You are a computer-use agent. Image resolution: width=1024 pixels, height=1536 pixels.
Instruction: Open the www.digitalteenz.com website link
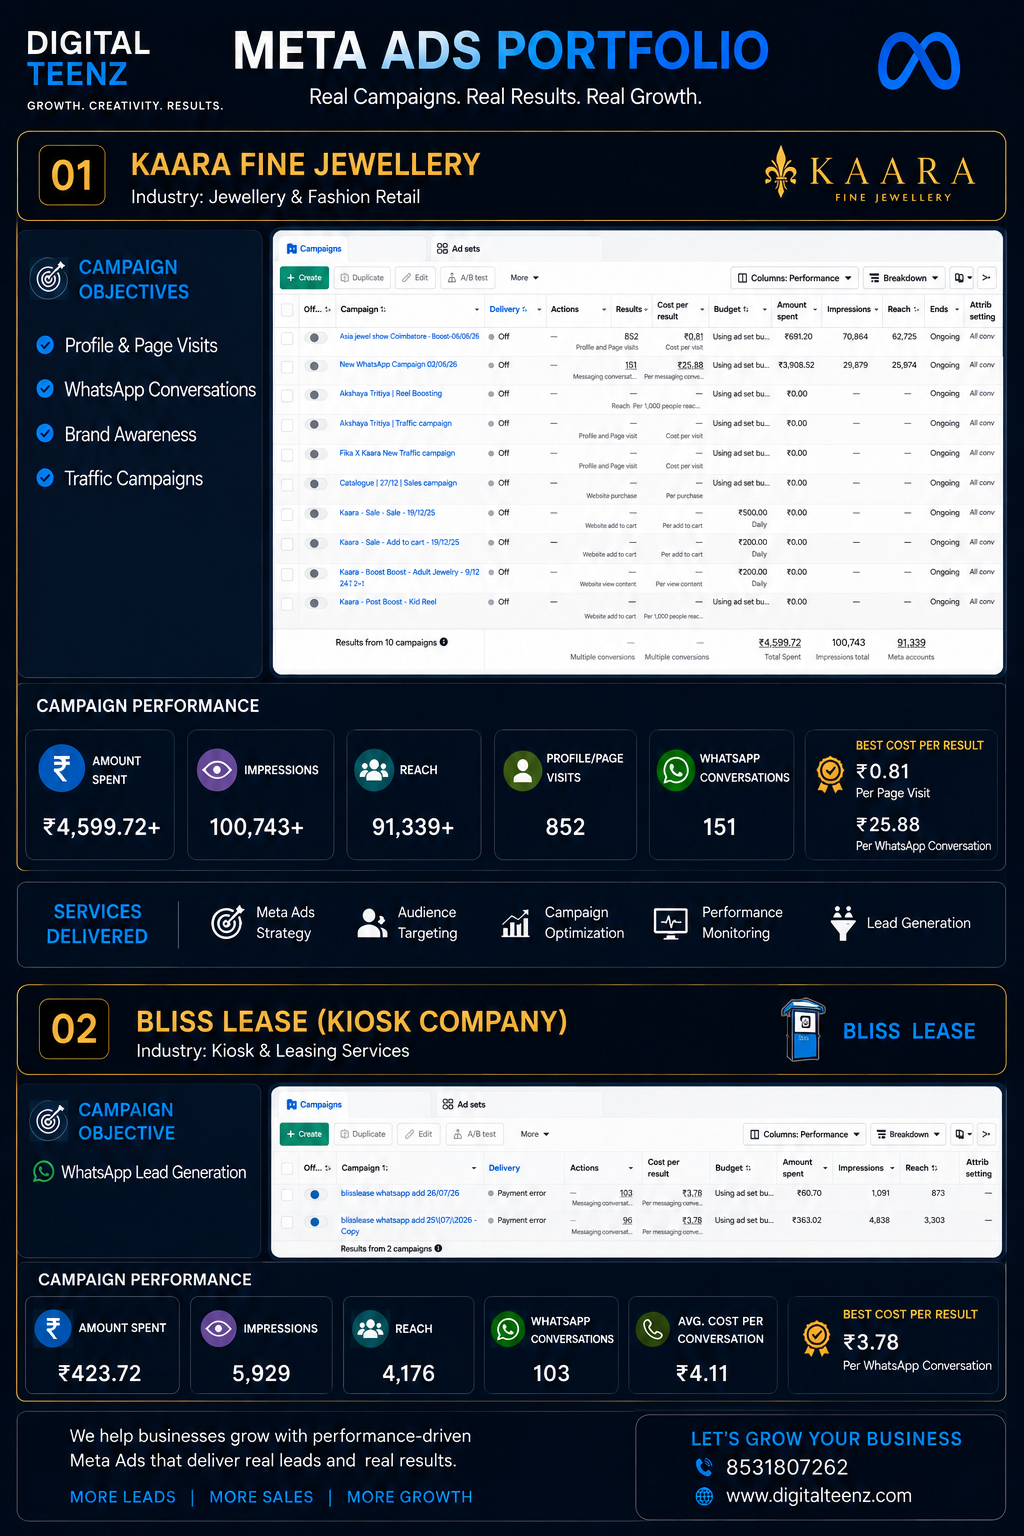[819, 1496]
